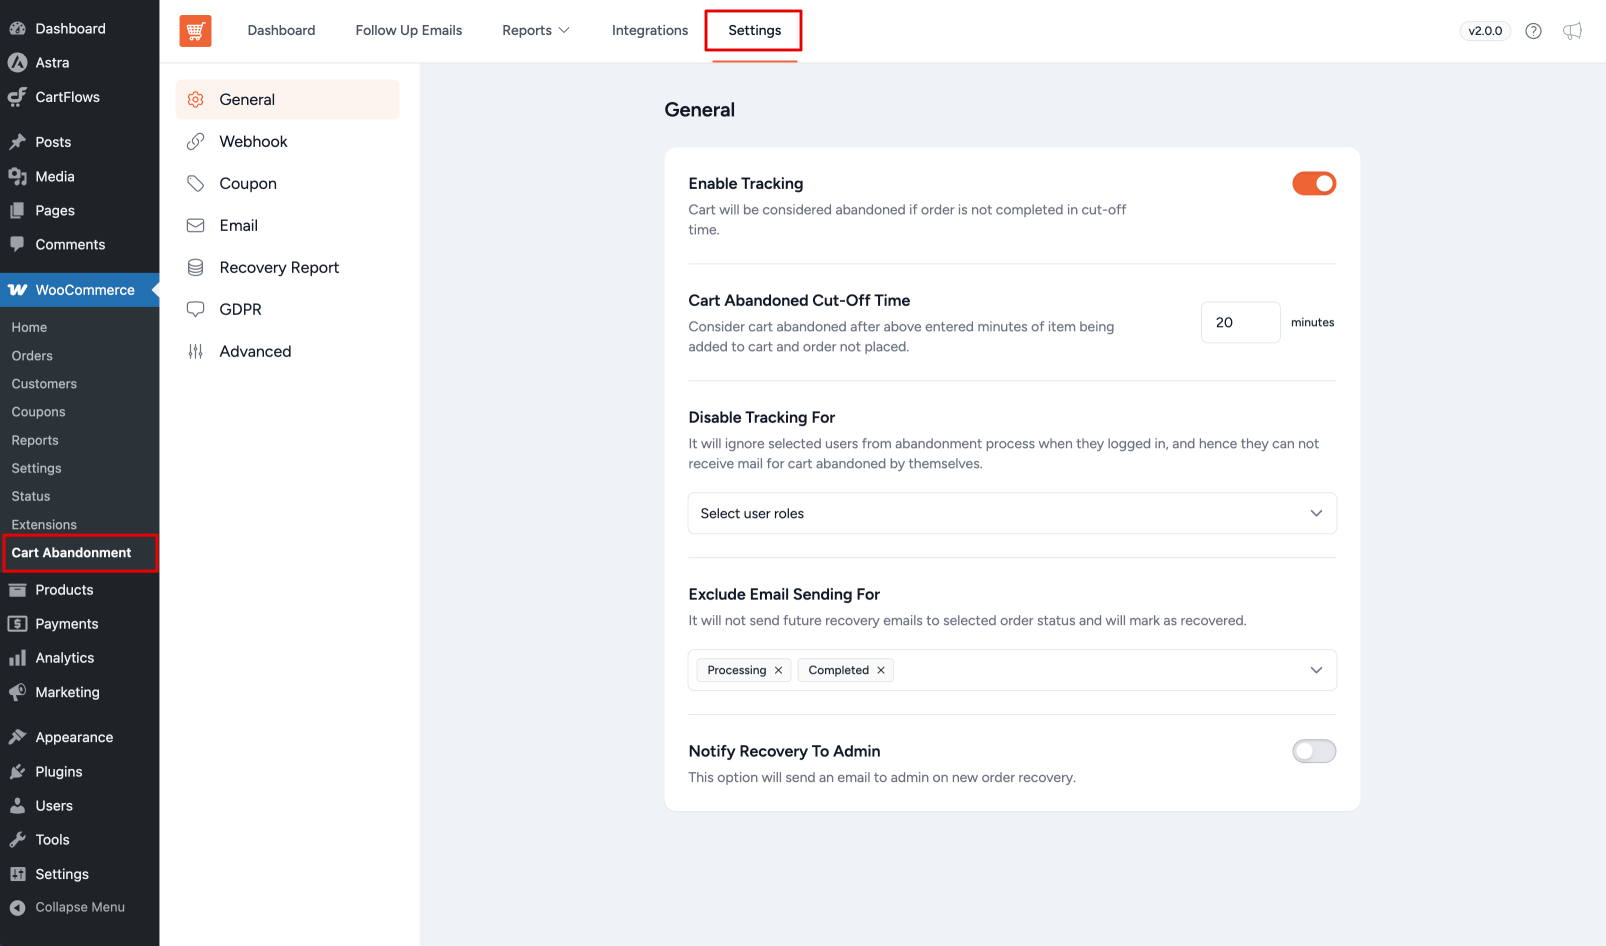Screen dimensions: 1606x946
Task: Open the Reports dropdown in the top nav
Action: pyautogui.click(x=536, y=31)
